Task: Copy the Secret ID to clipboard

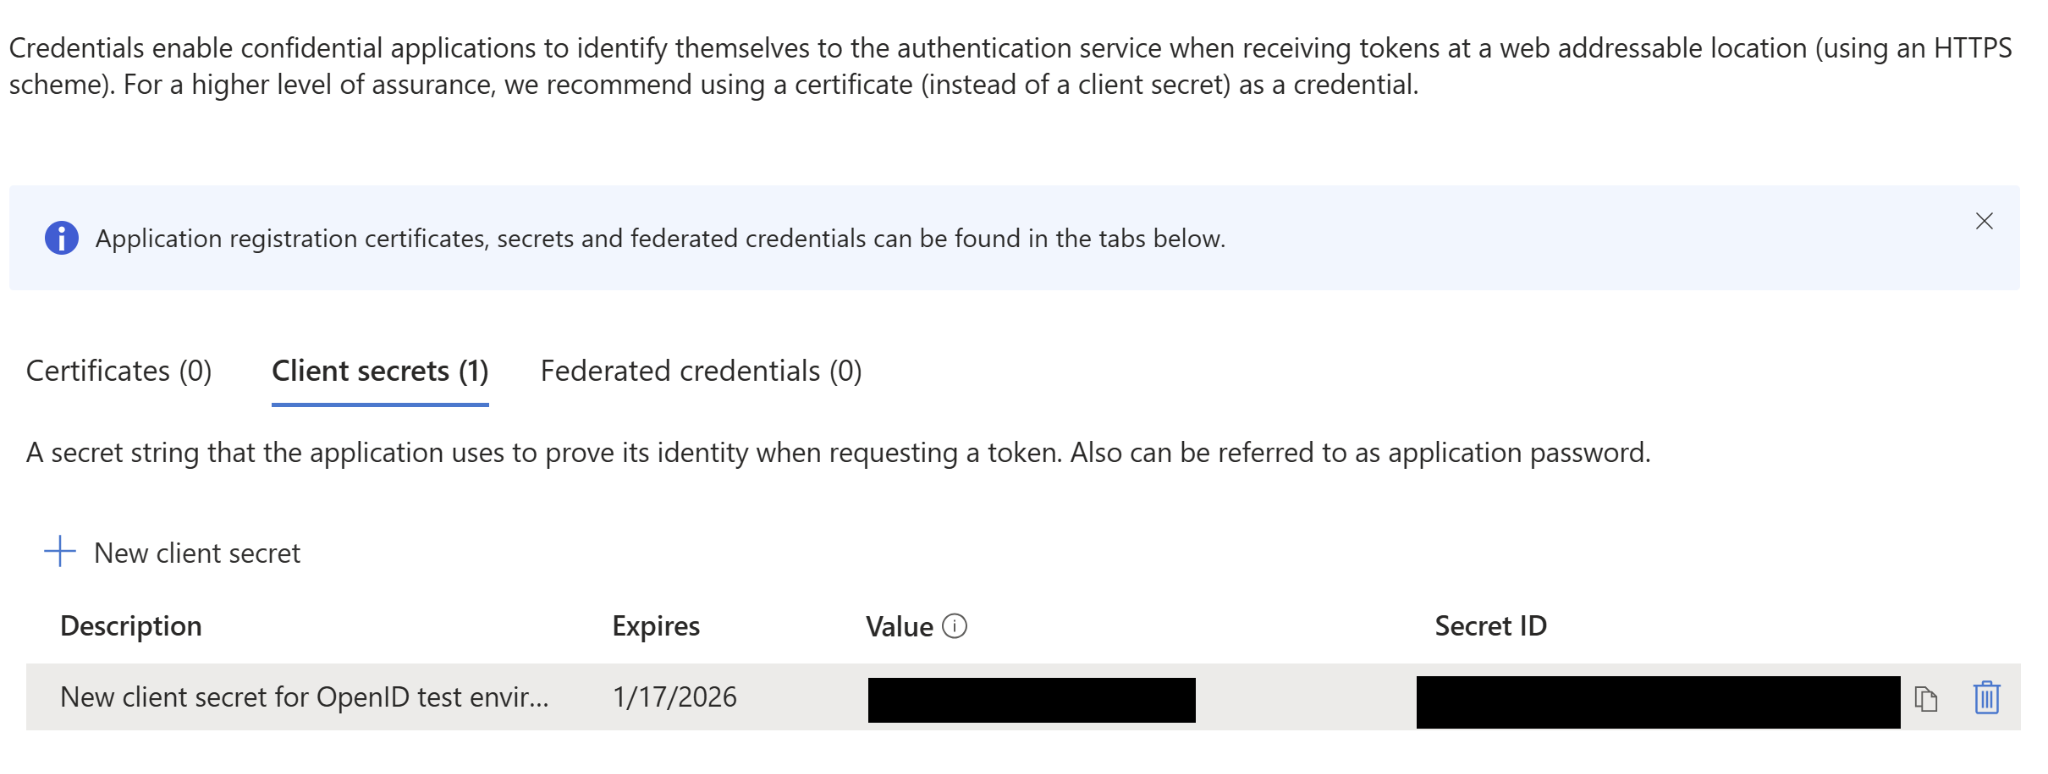Action: (1926, 698)
